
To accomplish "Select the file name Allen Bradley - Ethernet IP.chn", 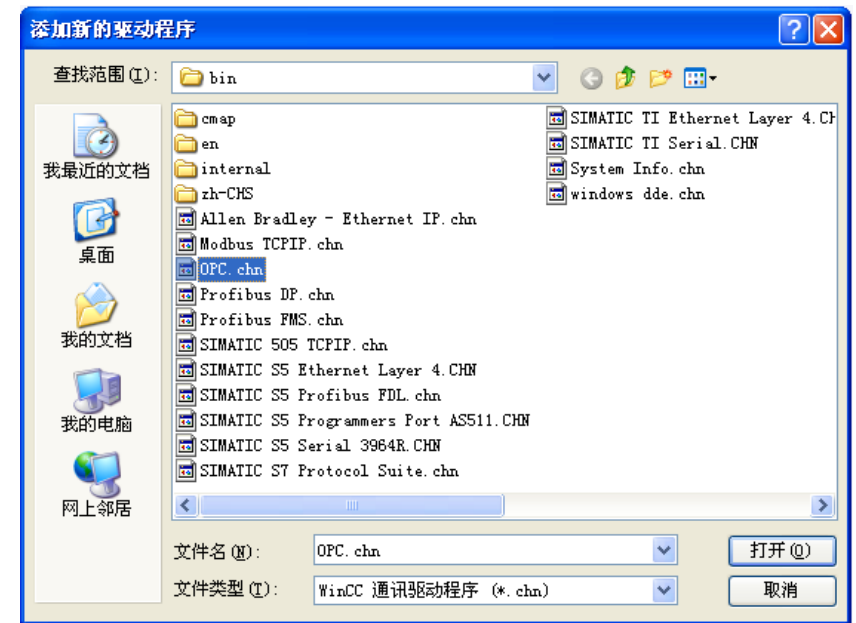I will point(338,219).
